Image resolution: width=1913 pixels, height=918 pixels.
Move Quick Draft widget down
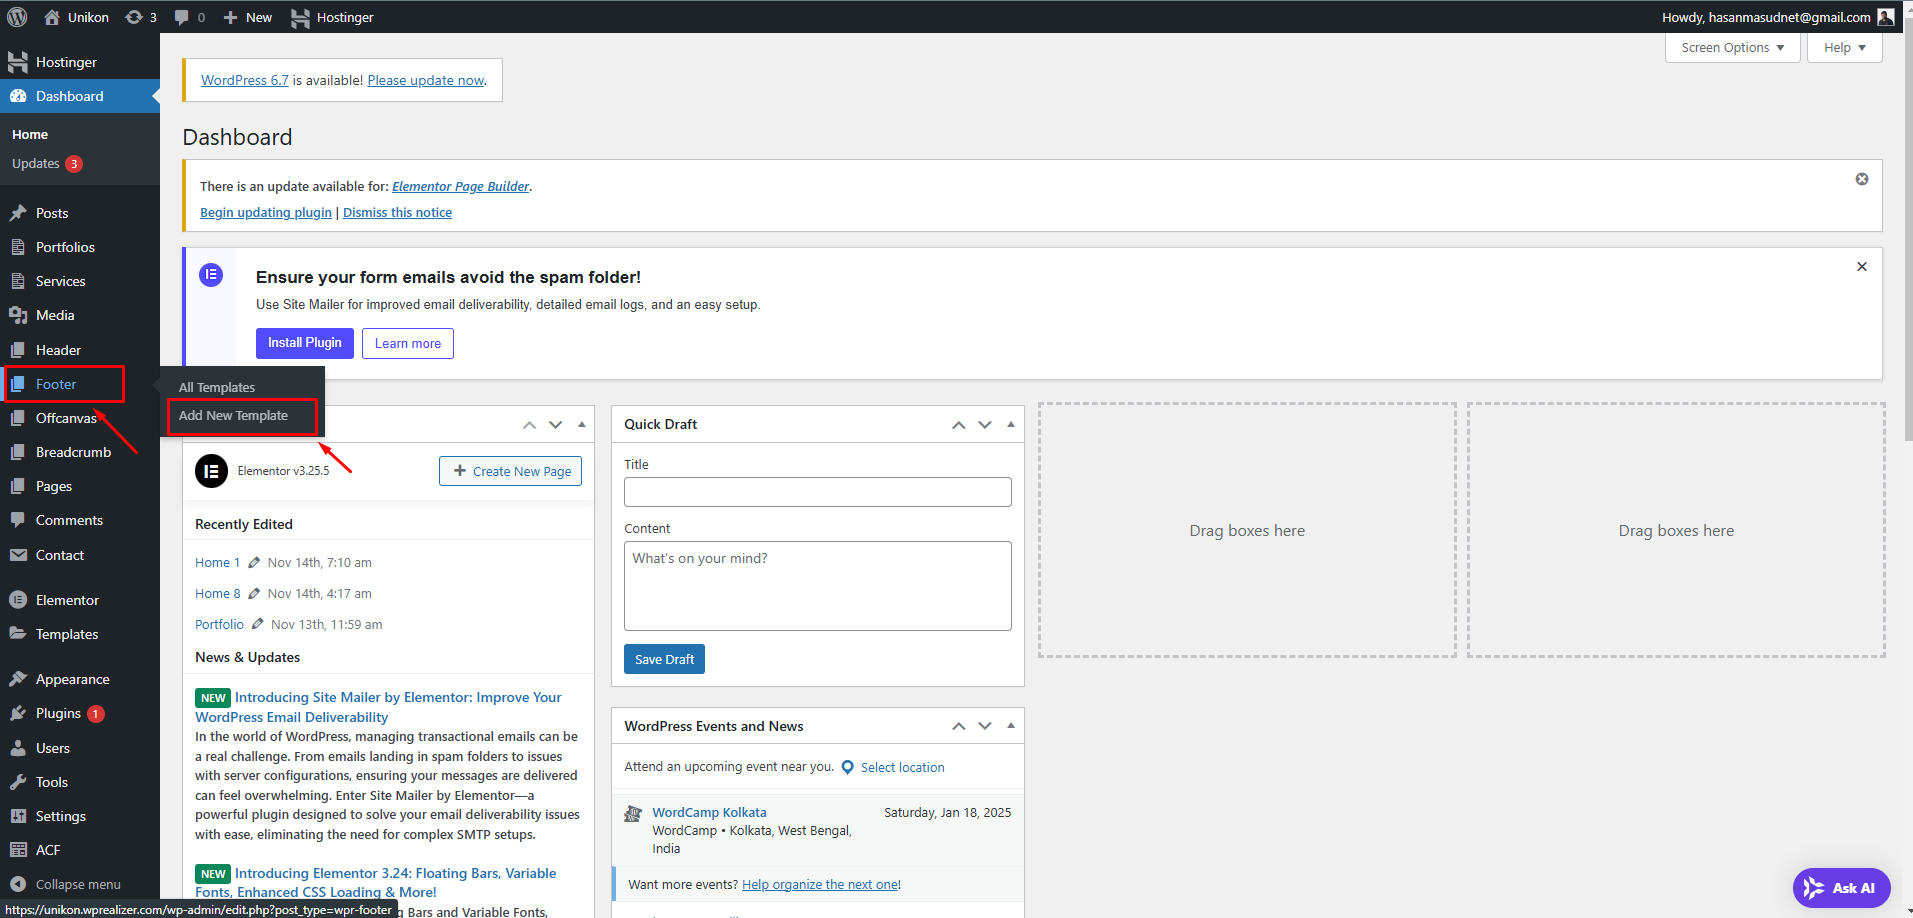(x=985, y=425)
